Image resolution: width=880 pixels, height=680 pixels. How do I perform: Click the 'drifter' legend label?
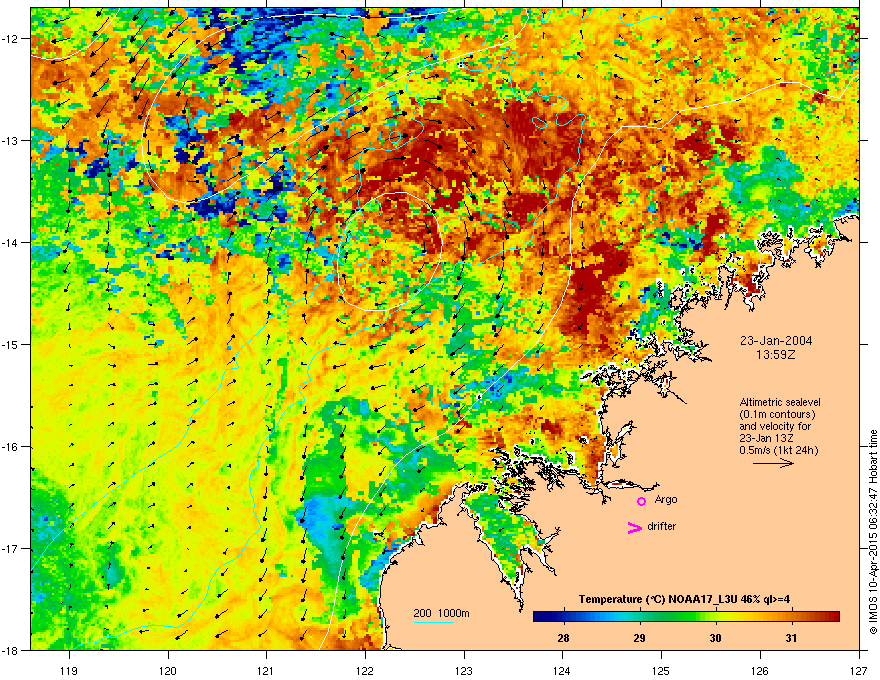(x=662, y=526)
